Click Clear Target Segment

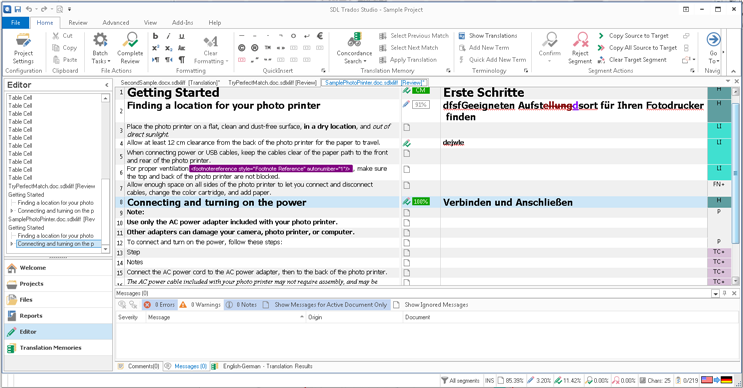click(x=632, y=60)
